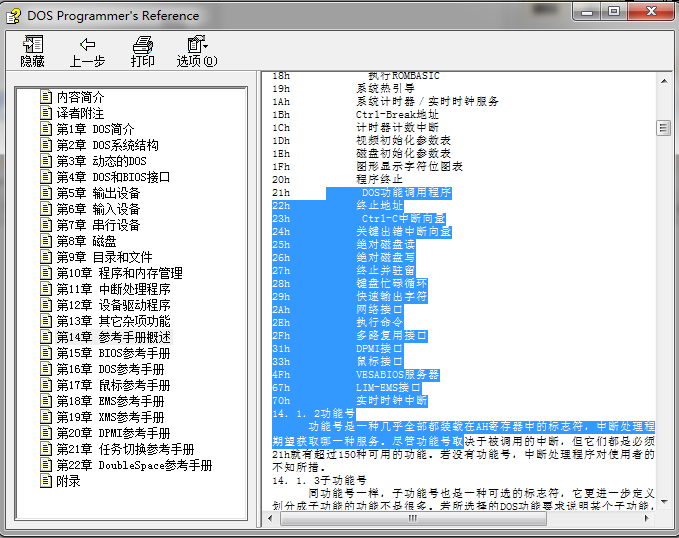Screen dimensions: 679x538
Task: Open chapter 第19章 XMS参考手册
Action: coord(110,418)
